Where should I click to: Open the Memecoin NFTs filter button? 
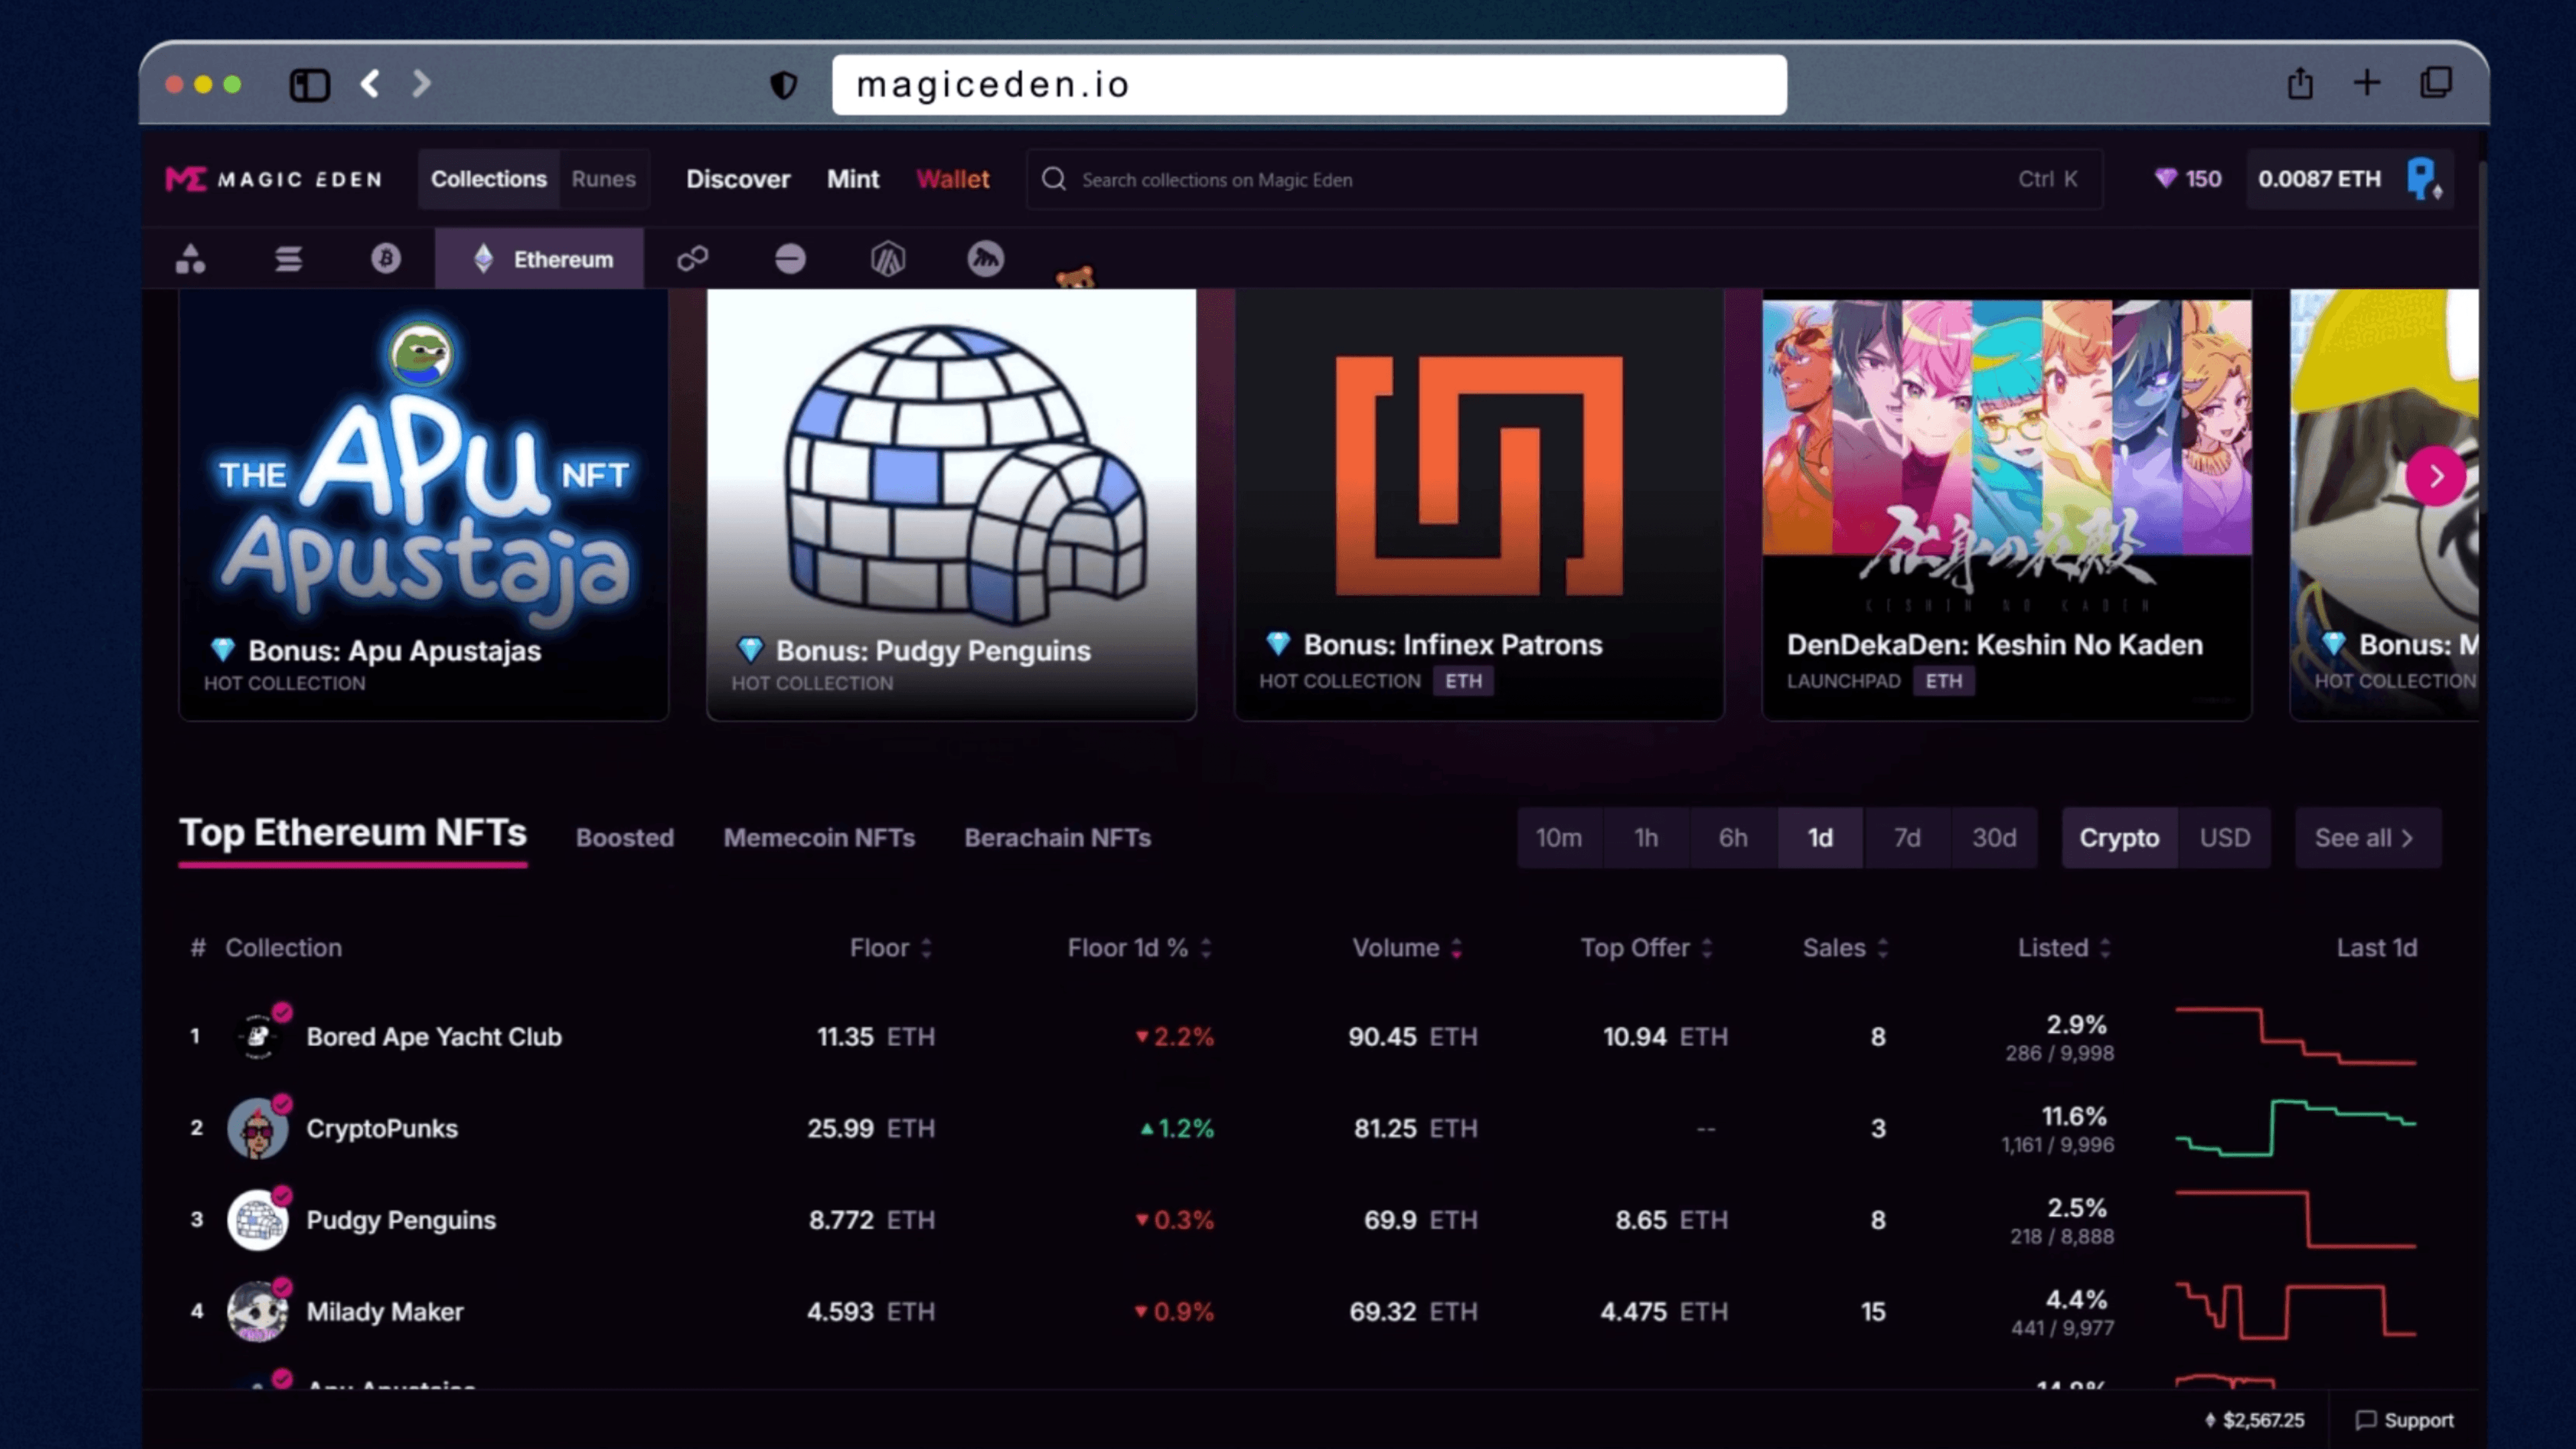[819, 838]
